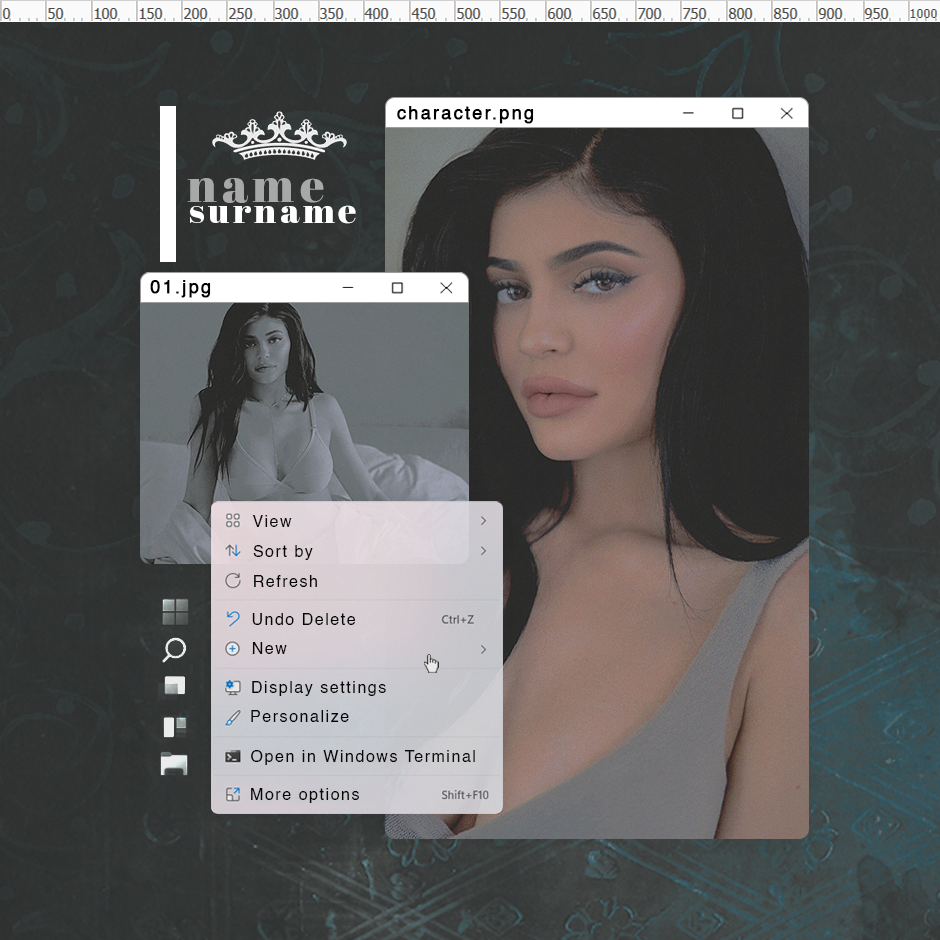Click the crown logo above name

point(279,135)
